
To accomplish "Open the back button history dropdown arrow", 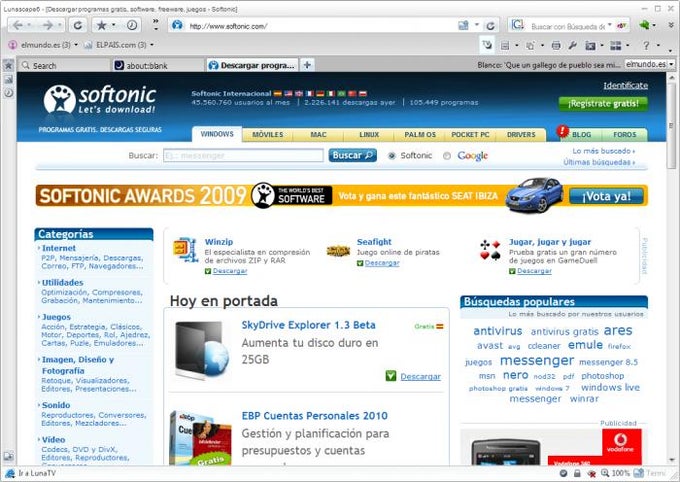I will click(29, 25).
